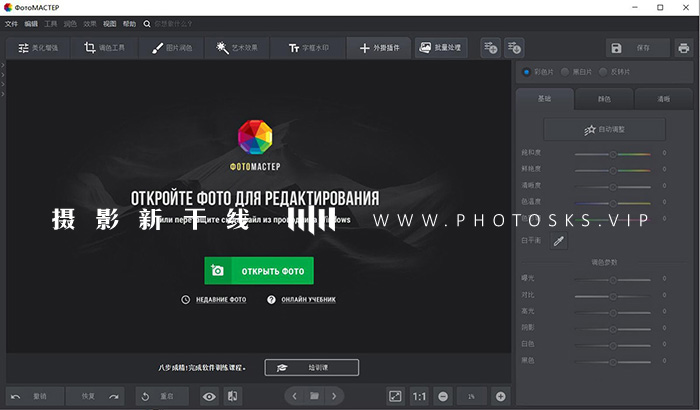Open the 编辑 menu

click(x=31, y=24)
